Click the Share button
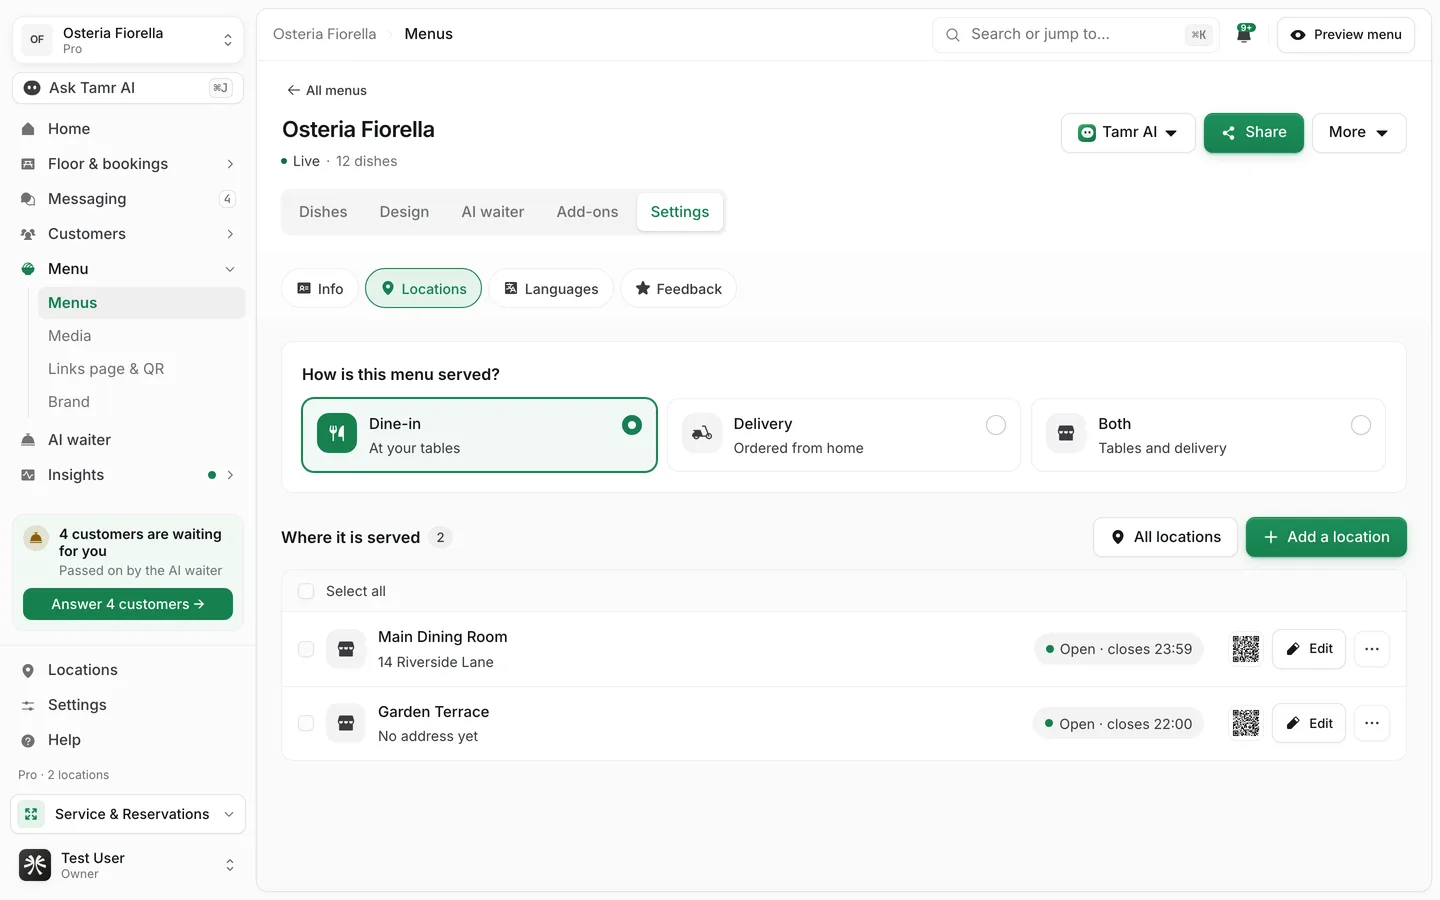This screenshot has height=900, width=1440. [x=1254, y=133]
